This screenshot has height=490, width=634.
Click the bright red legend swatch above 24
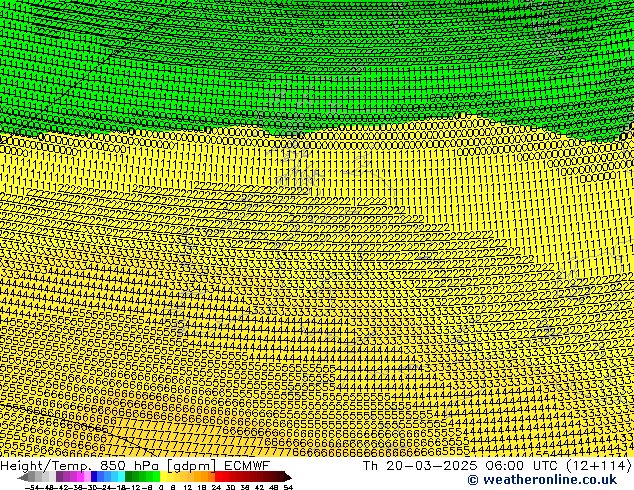pyautogui.click(x=218, y=476)
